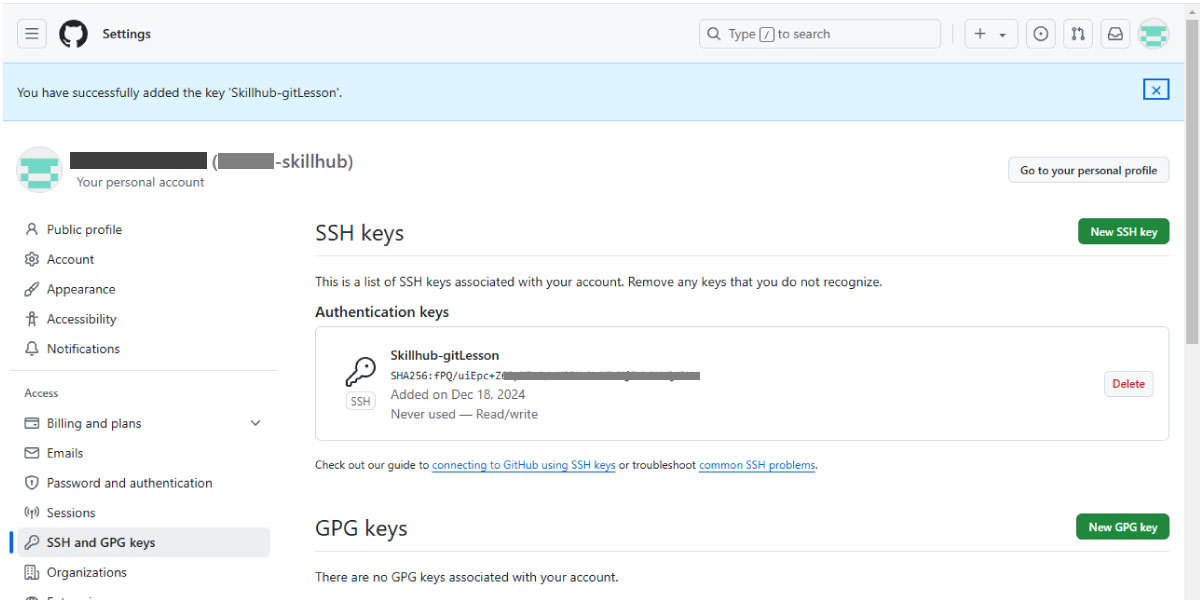The image size is (1200, 600).
Task: Dismiss the success banner with X
Action: pyautogui.click(x=1156, y=90)
